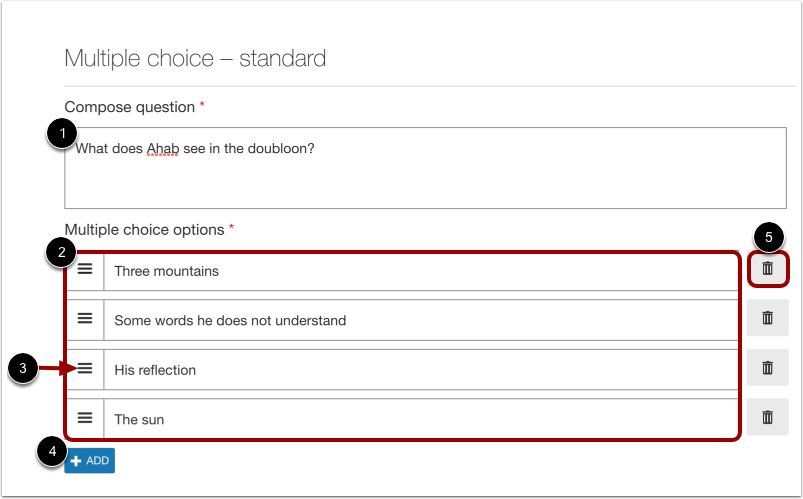The height and width of the screenshot is (499, 803).
Task: Trash the The sun answer option
Action: pyautogui.click(x=767, y=418)
